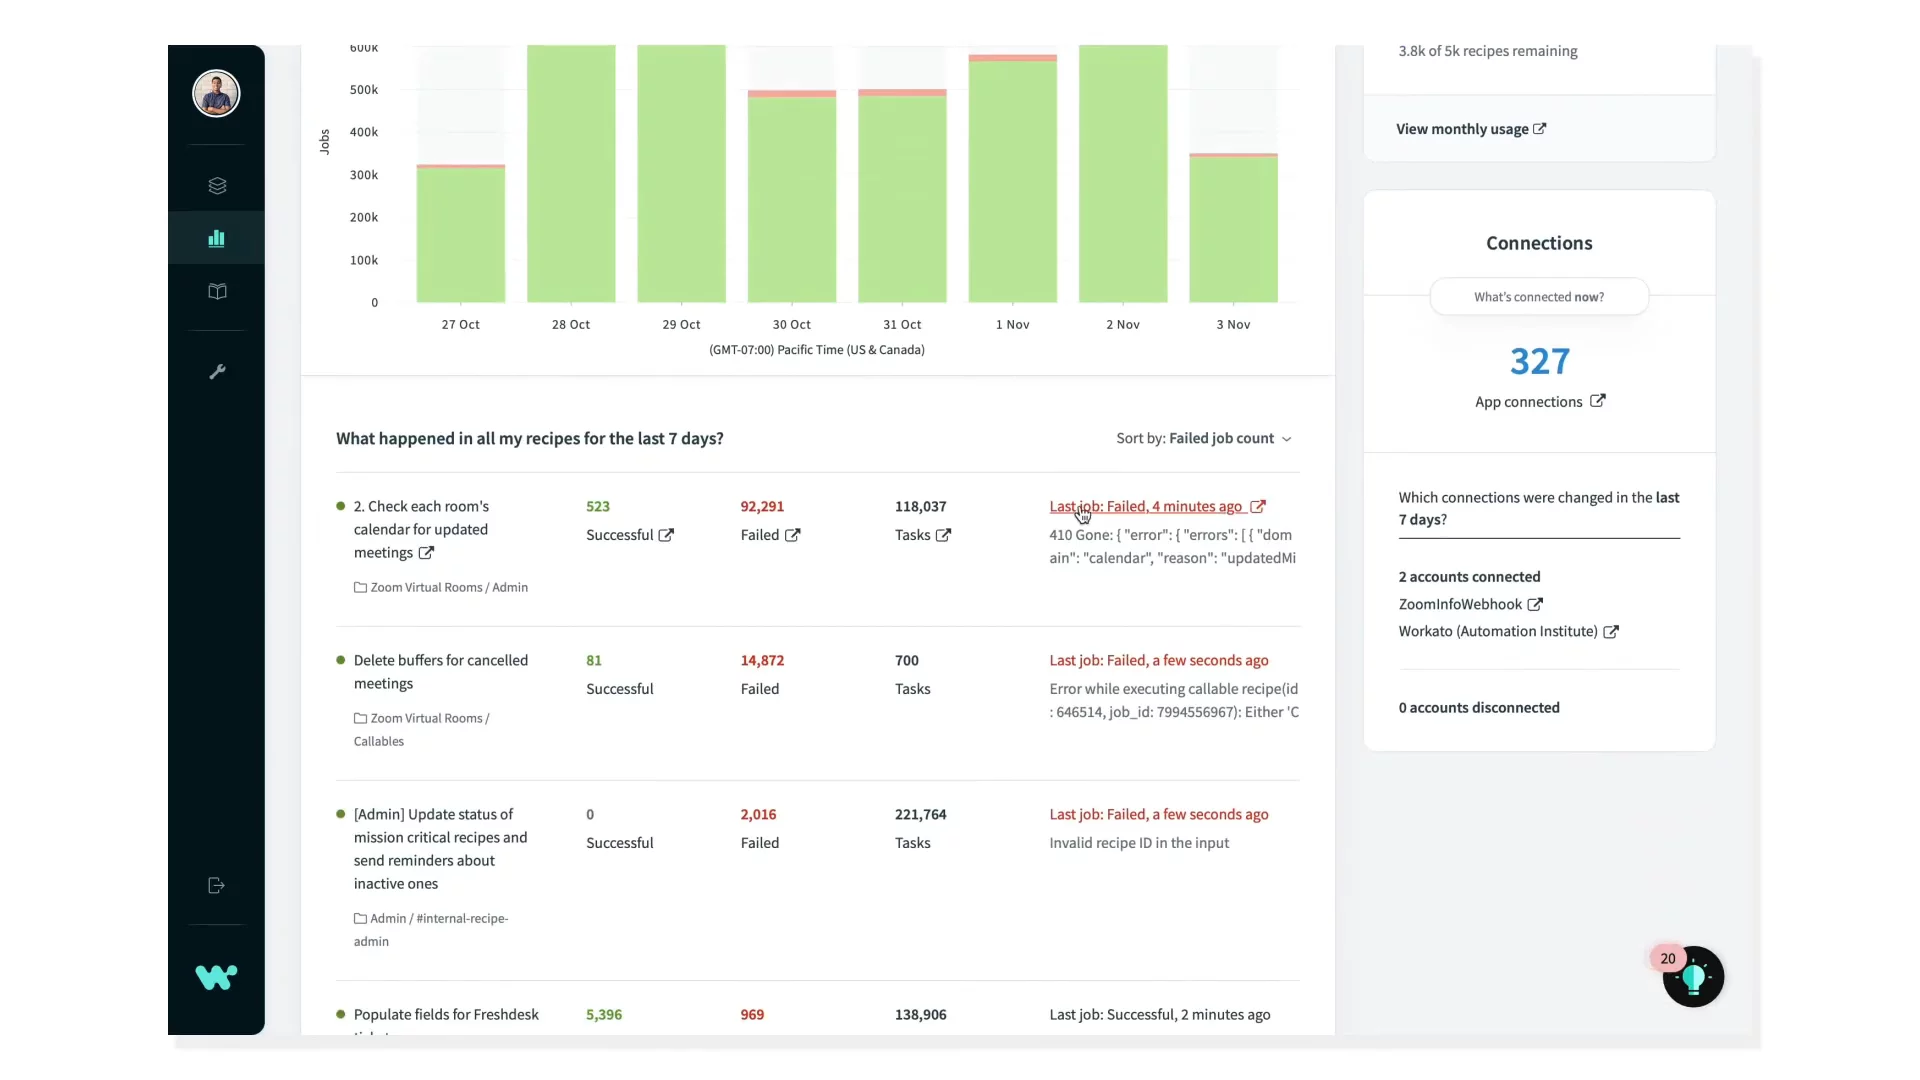Click the logout icon in sidebar
1920x1080 pixels.
(216, 885)
